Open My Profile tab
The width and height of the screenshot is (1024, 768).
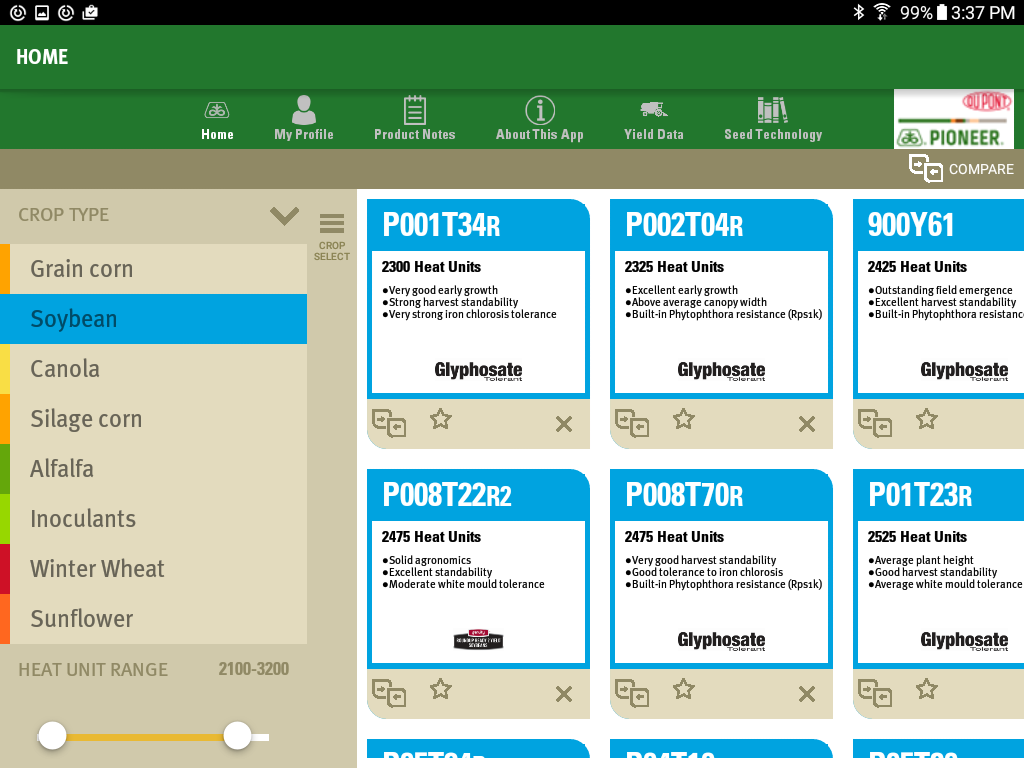(304, 119)
